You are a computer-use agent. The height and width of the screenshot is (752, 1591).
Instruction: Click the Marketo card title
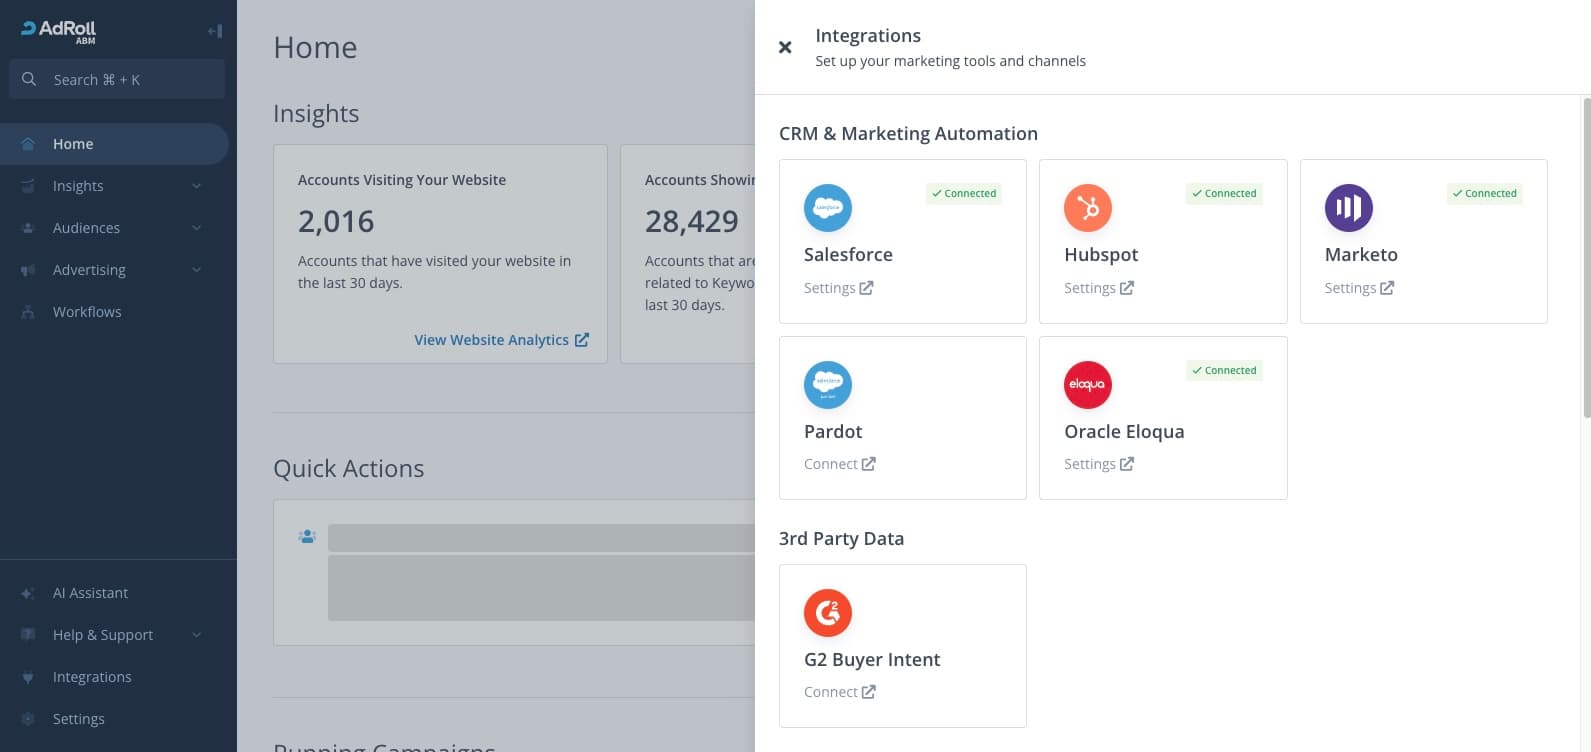1361,254
